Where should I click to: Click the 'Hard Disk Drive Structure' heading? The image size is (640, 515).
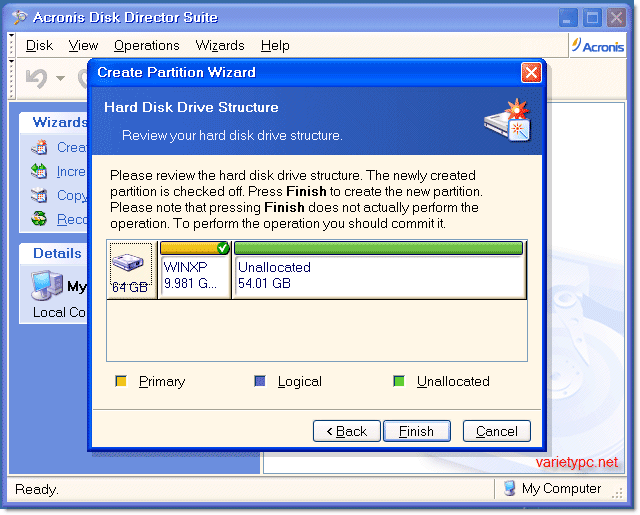pos(191,107)
